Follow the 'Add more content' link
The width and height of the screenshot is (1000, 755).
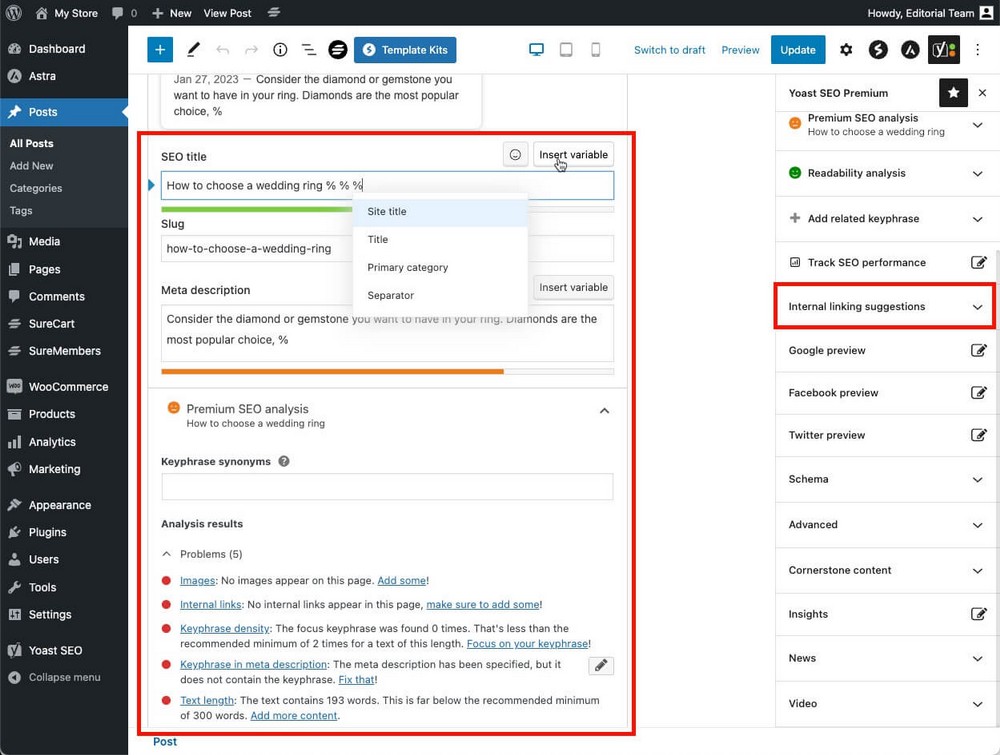point(293,715)
